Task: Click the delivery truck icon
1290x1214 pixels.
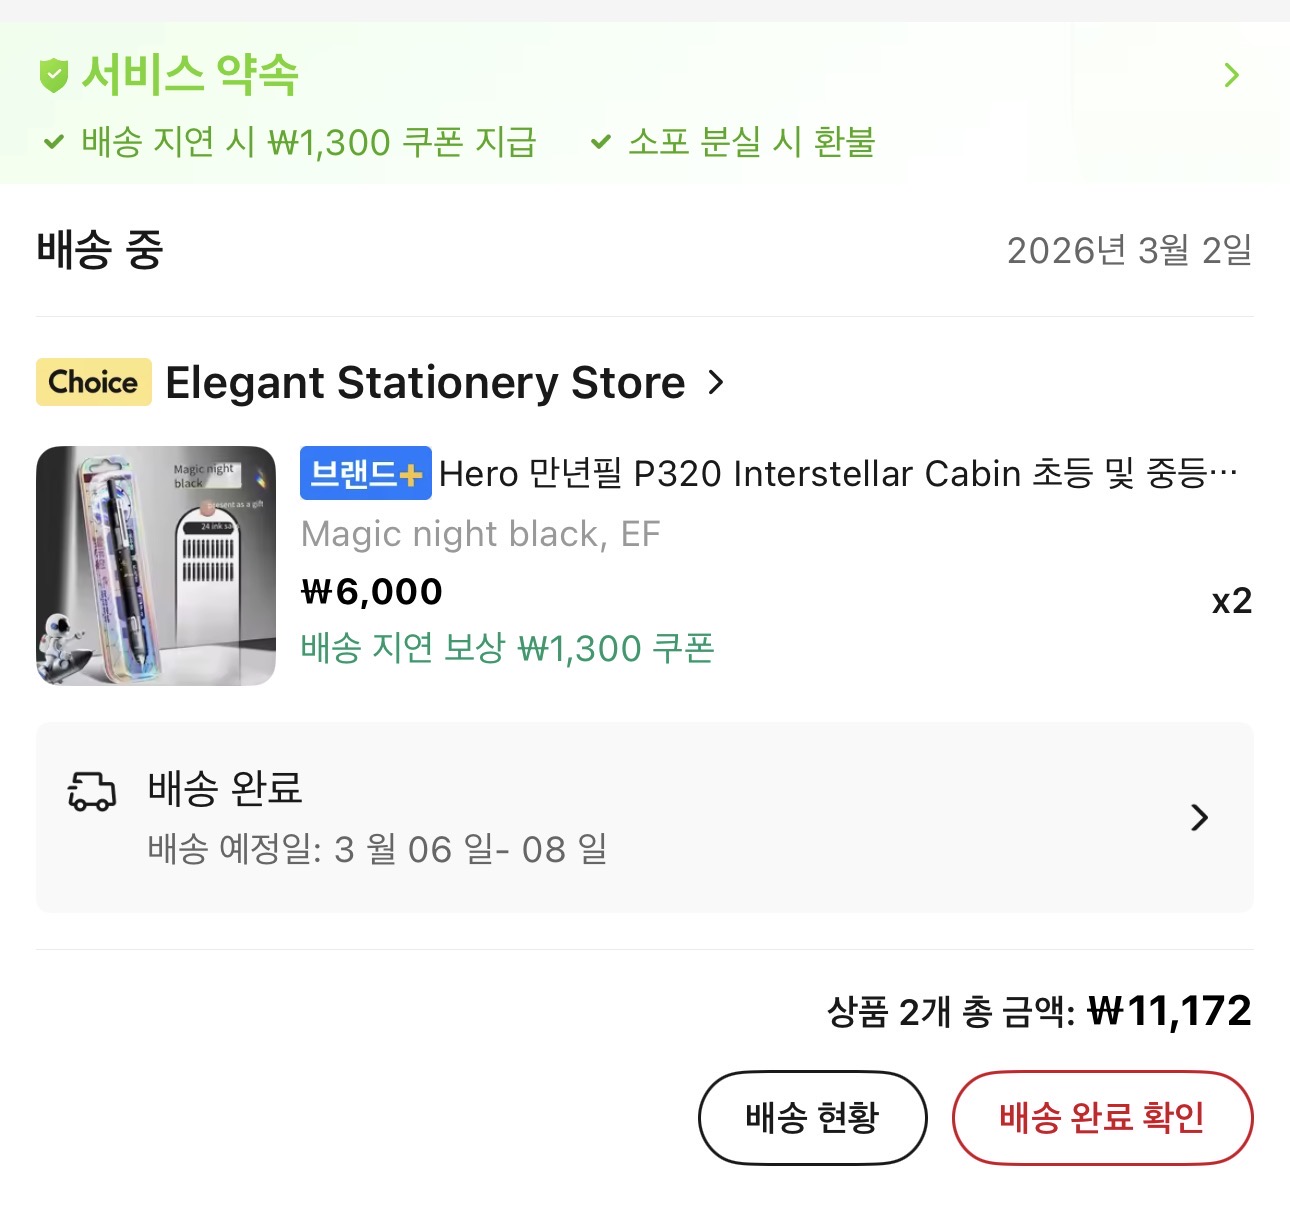Action: 92,790
